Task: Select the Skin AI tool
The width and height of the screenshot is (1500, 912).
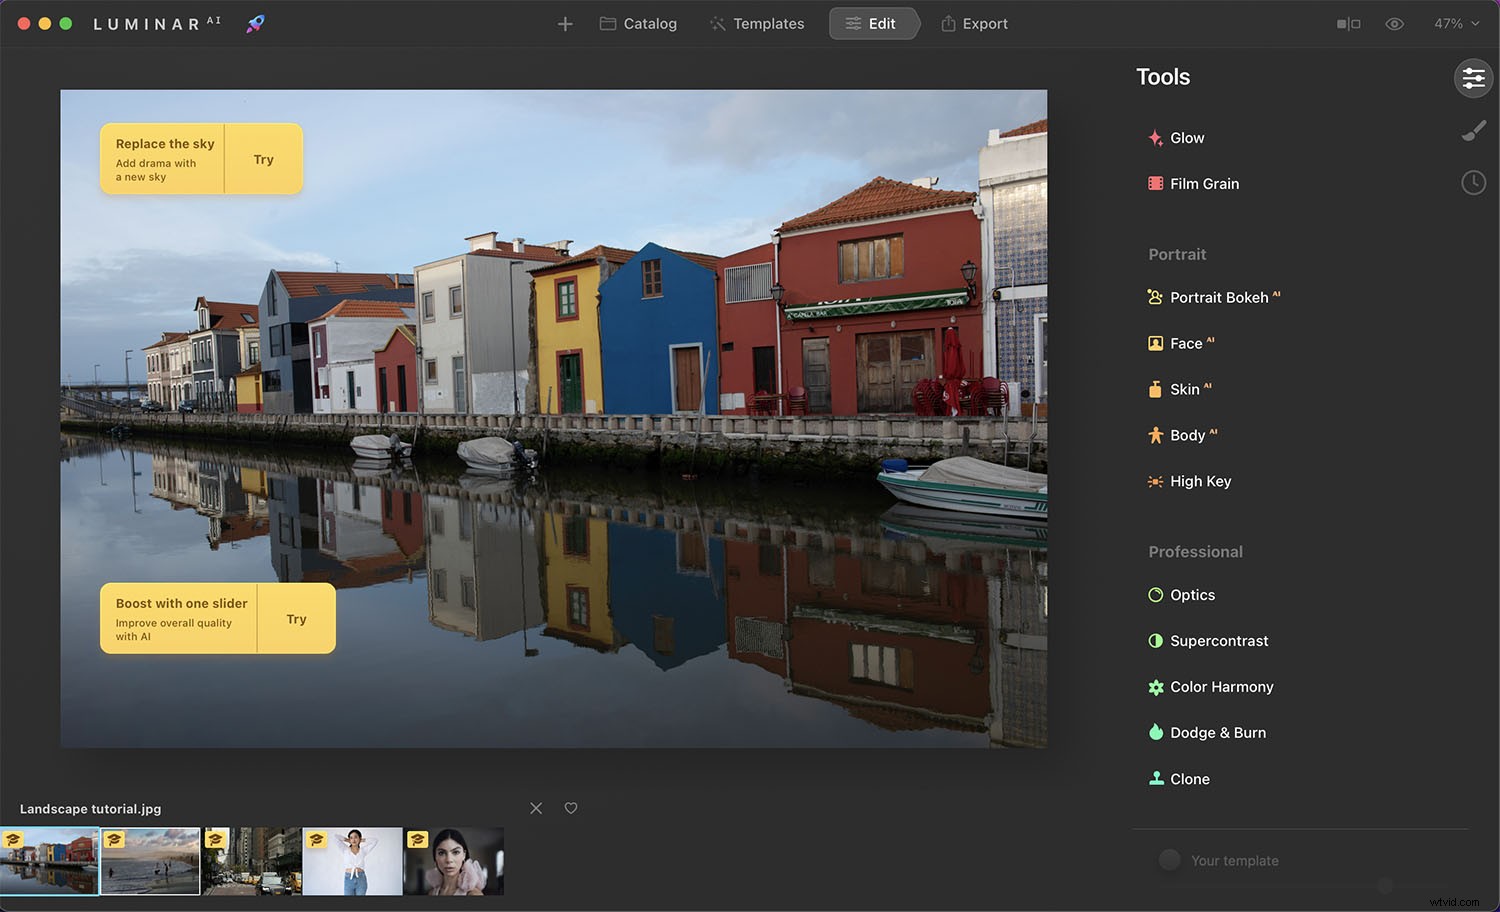Action: (1189, 389)
